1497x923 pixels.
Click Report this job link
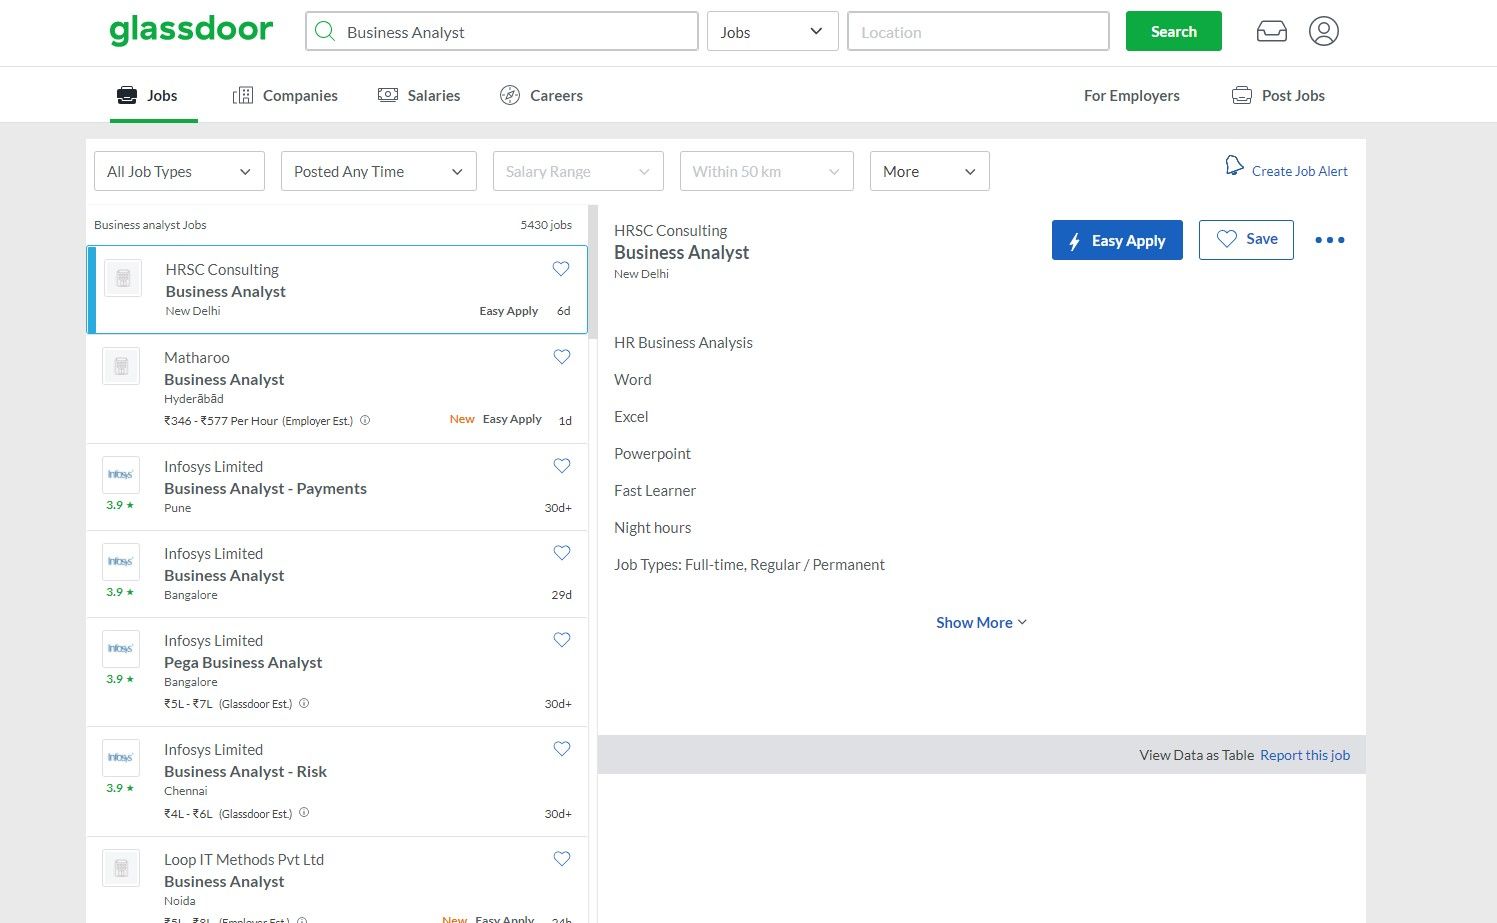1305,755
